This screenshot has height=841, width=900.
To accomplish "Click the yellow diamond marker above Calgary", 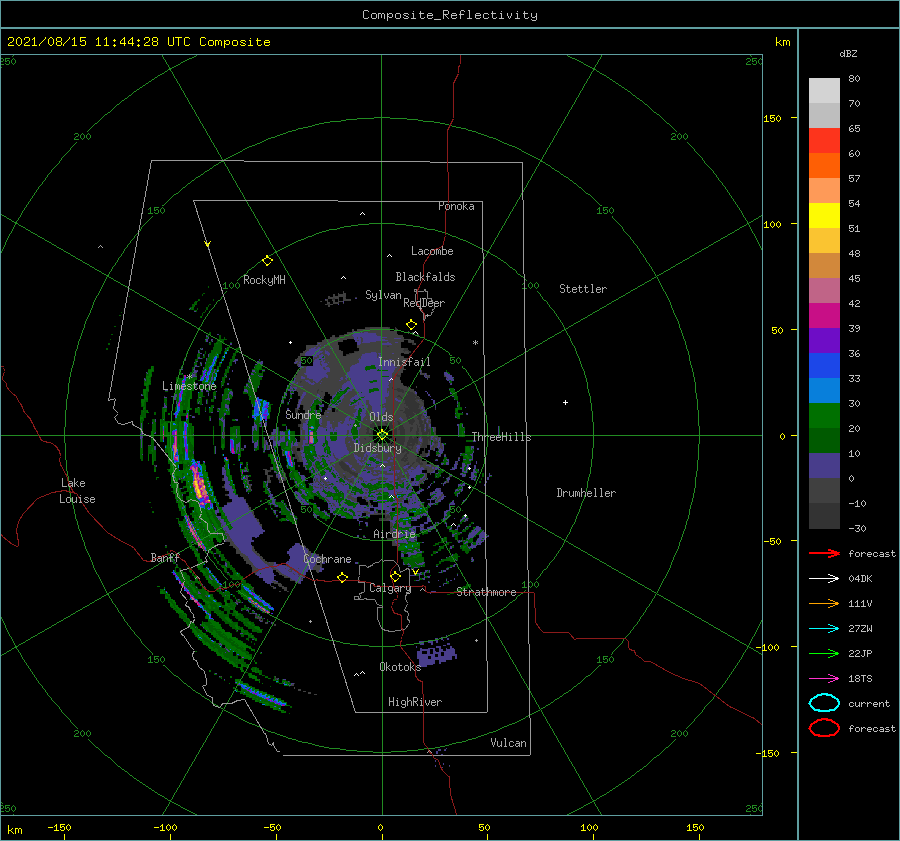I will coord(395,576).
